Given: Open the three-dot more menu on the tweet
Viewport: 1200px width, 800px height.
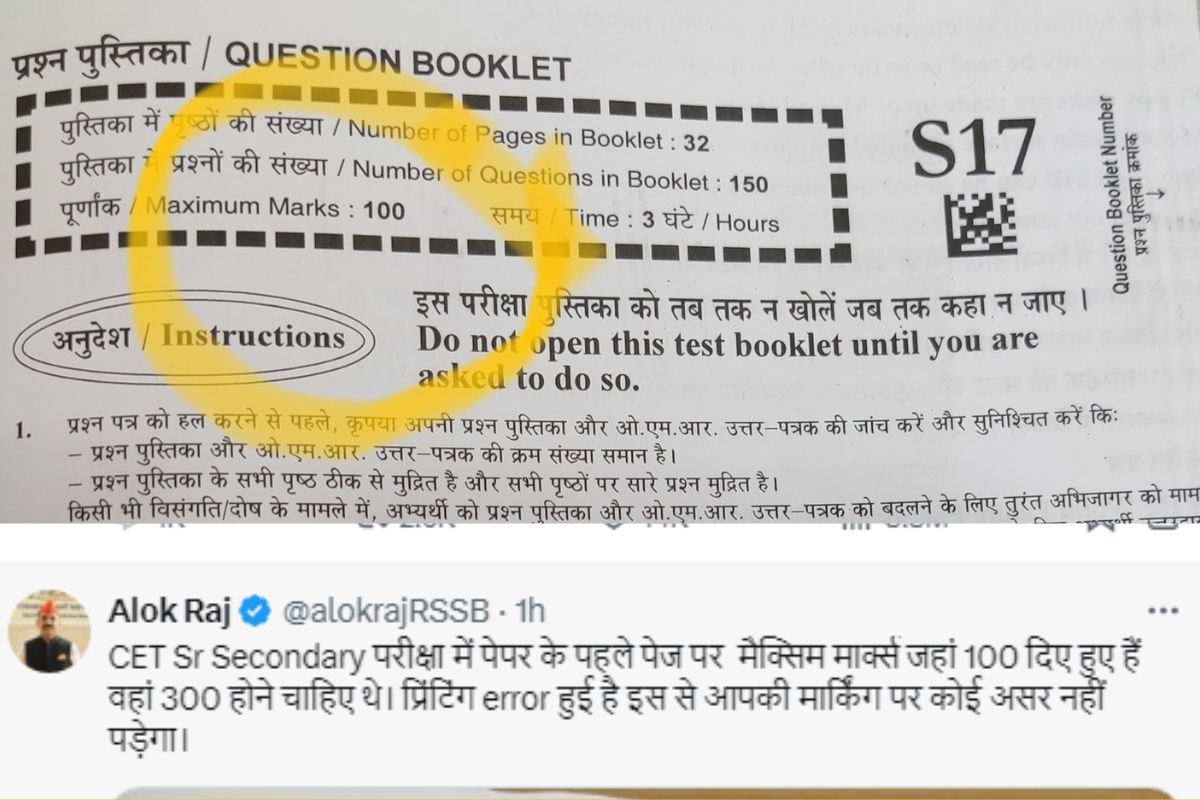Looking at the screenshot, I should click(x=1164, y=611).
